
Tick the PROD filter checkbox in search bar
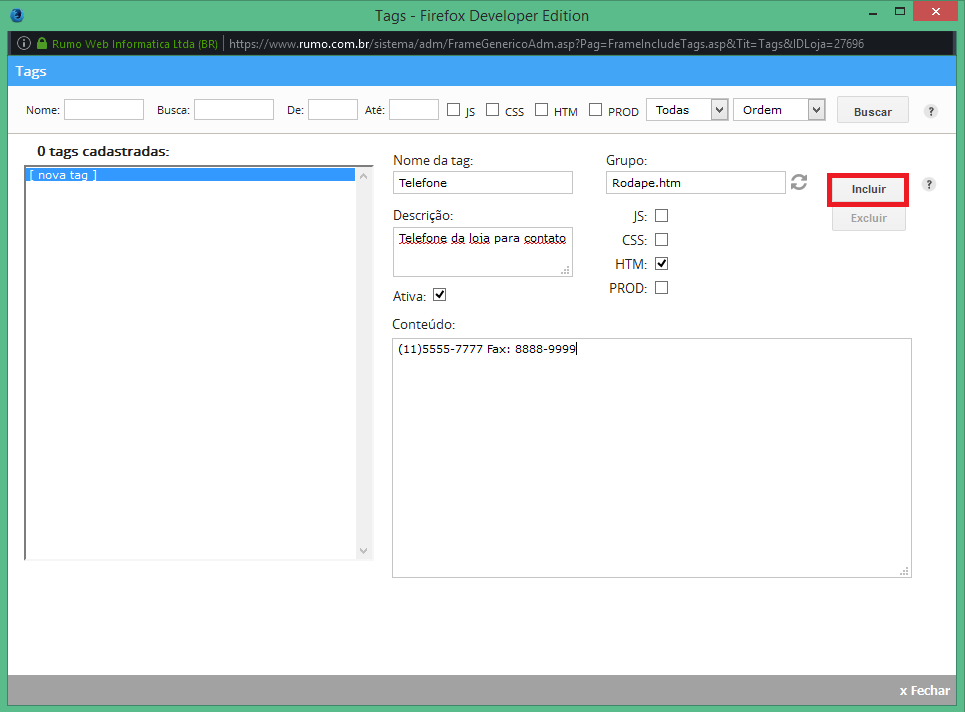tap(595, 110)
